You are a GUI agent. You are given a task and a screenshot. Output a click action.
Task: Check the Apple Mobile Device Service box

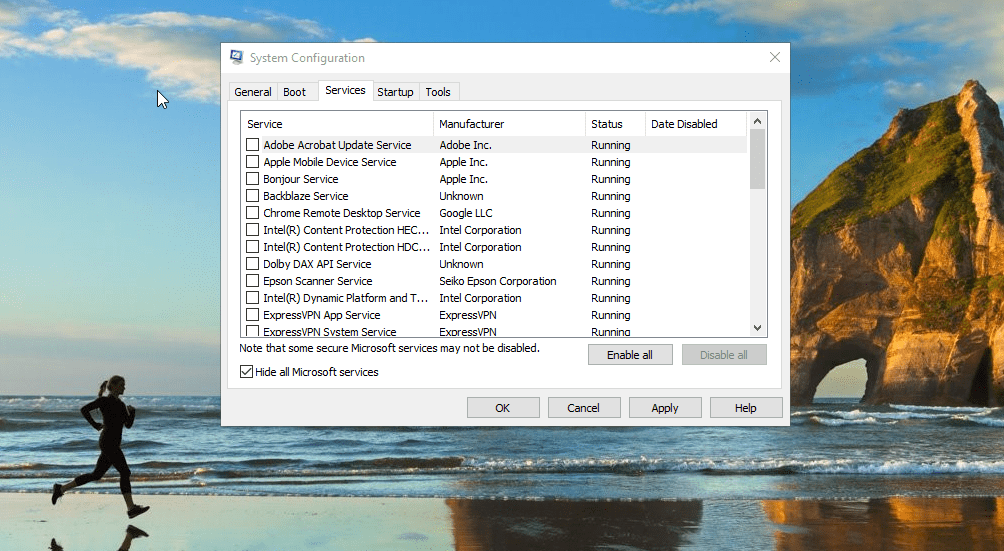[253, 162]
